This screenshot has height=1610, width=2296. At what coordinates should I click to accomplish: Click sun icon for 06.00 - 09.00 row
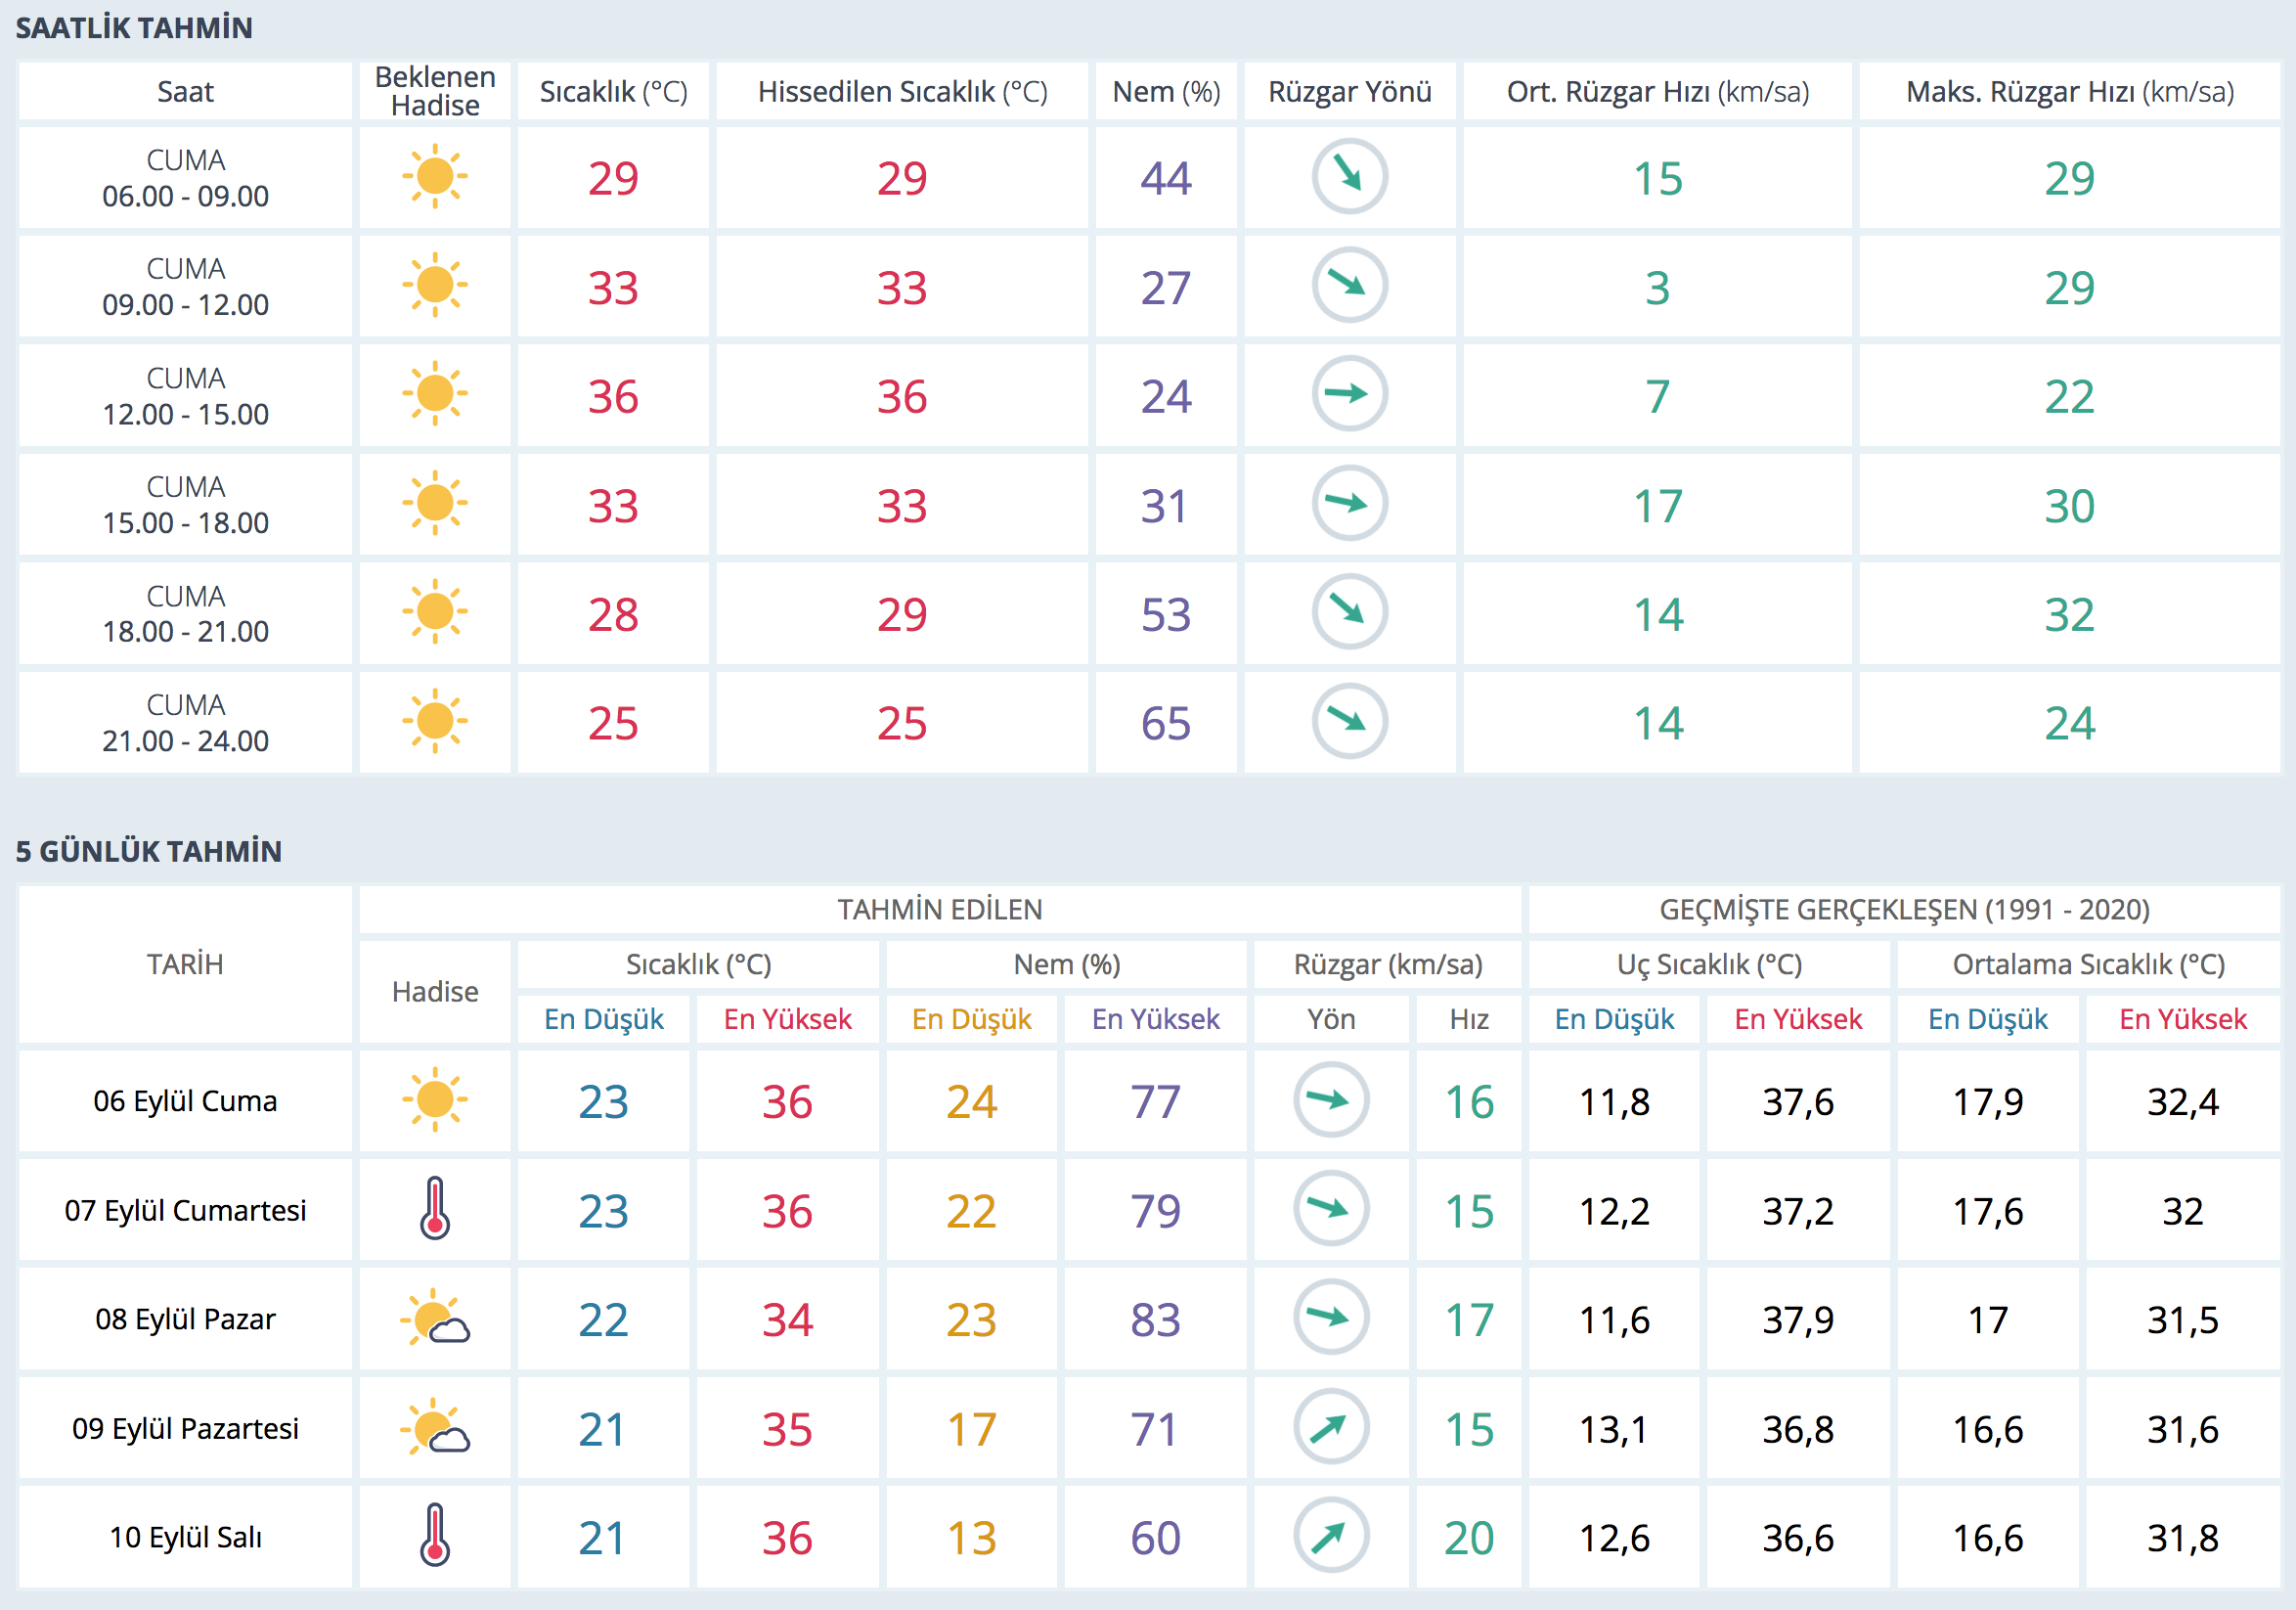tap(435, 177)
